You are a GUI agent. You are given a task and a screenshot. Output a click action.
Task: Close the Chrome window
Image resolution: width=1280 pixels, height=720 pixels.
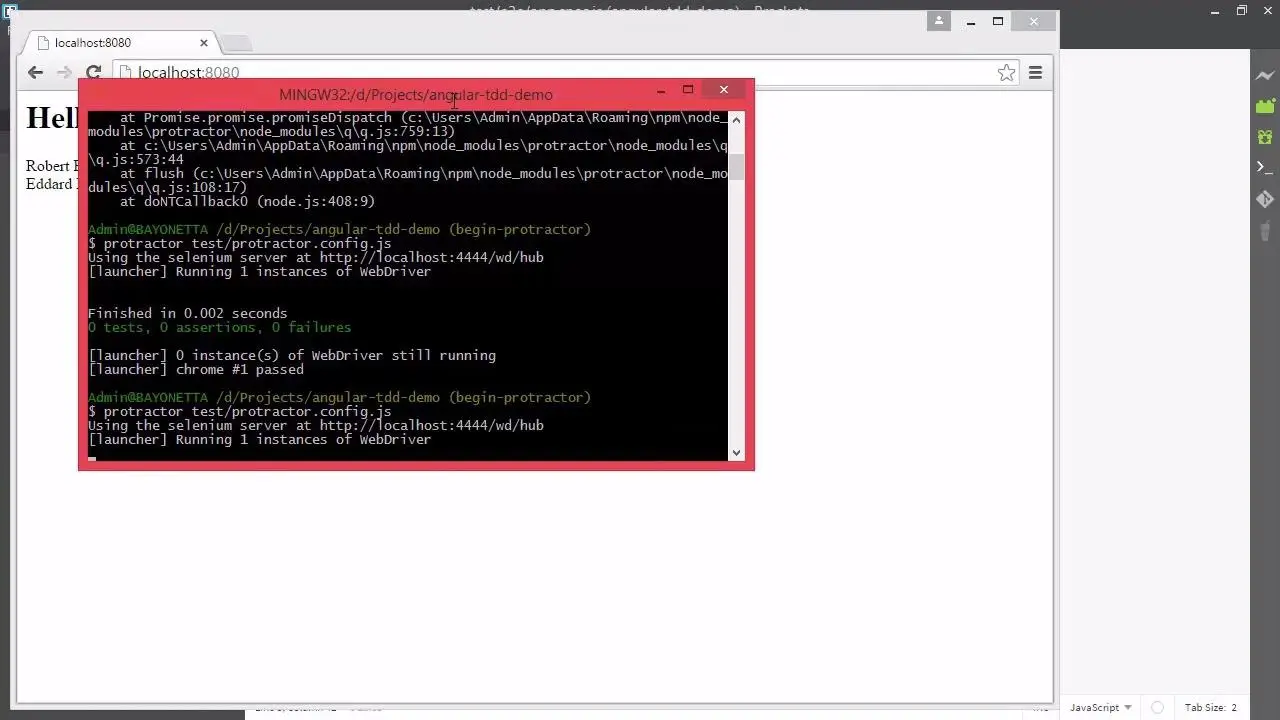[x=1034, y=21]
